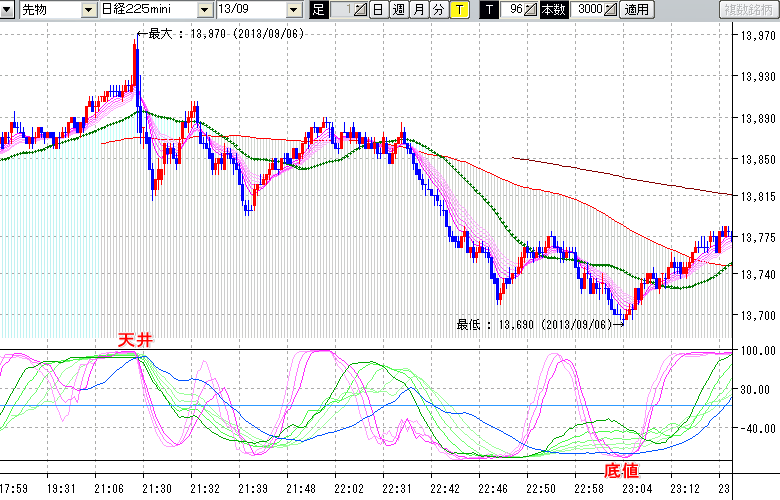Image resolution: width=780 pixels, height=500 pixels.
Task: Click the 複数銘柄 multiple symbols button
Action: pyautogui.click(x=747, y=10)
